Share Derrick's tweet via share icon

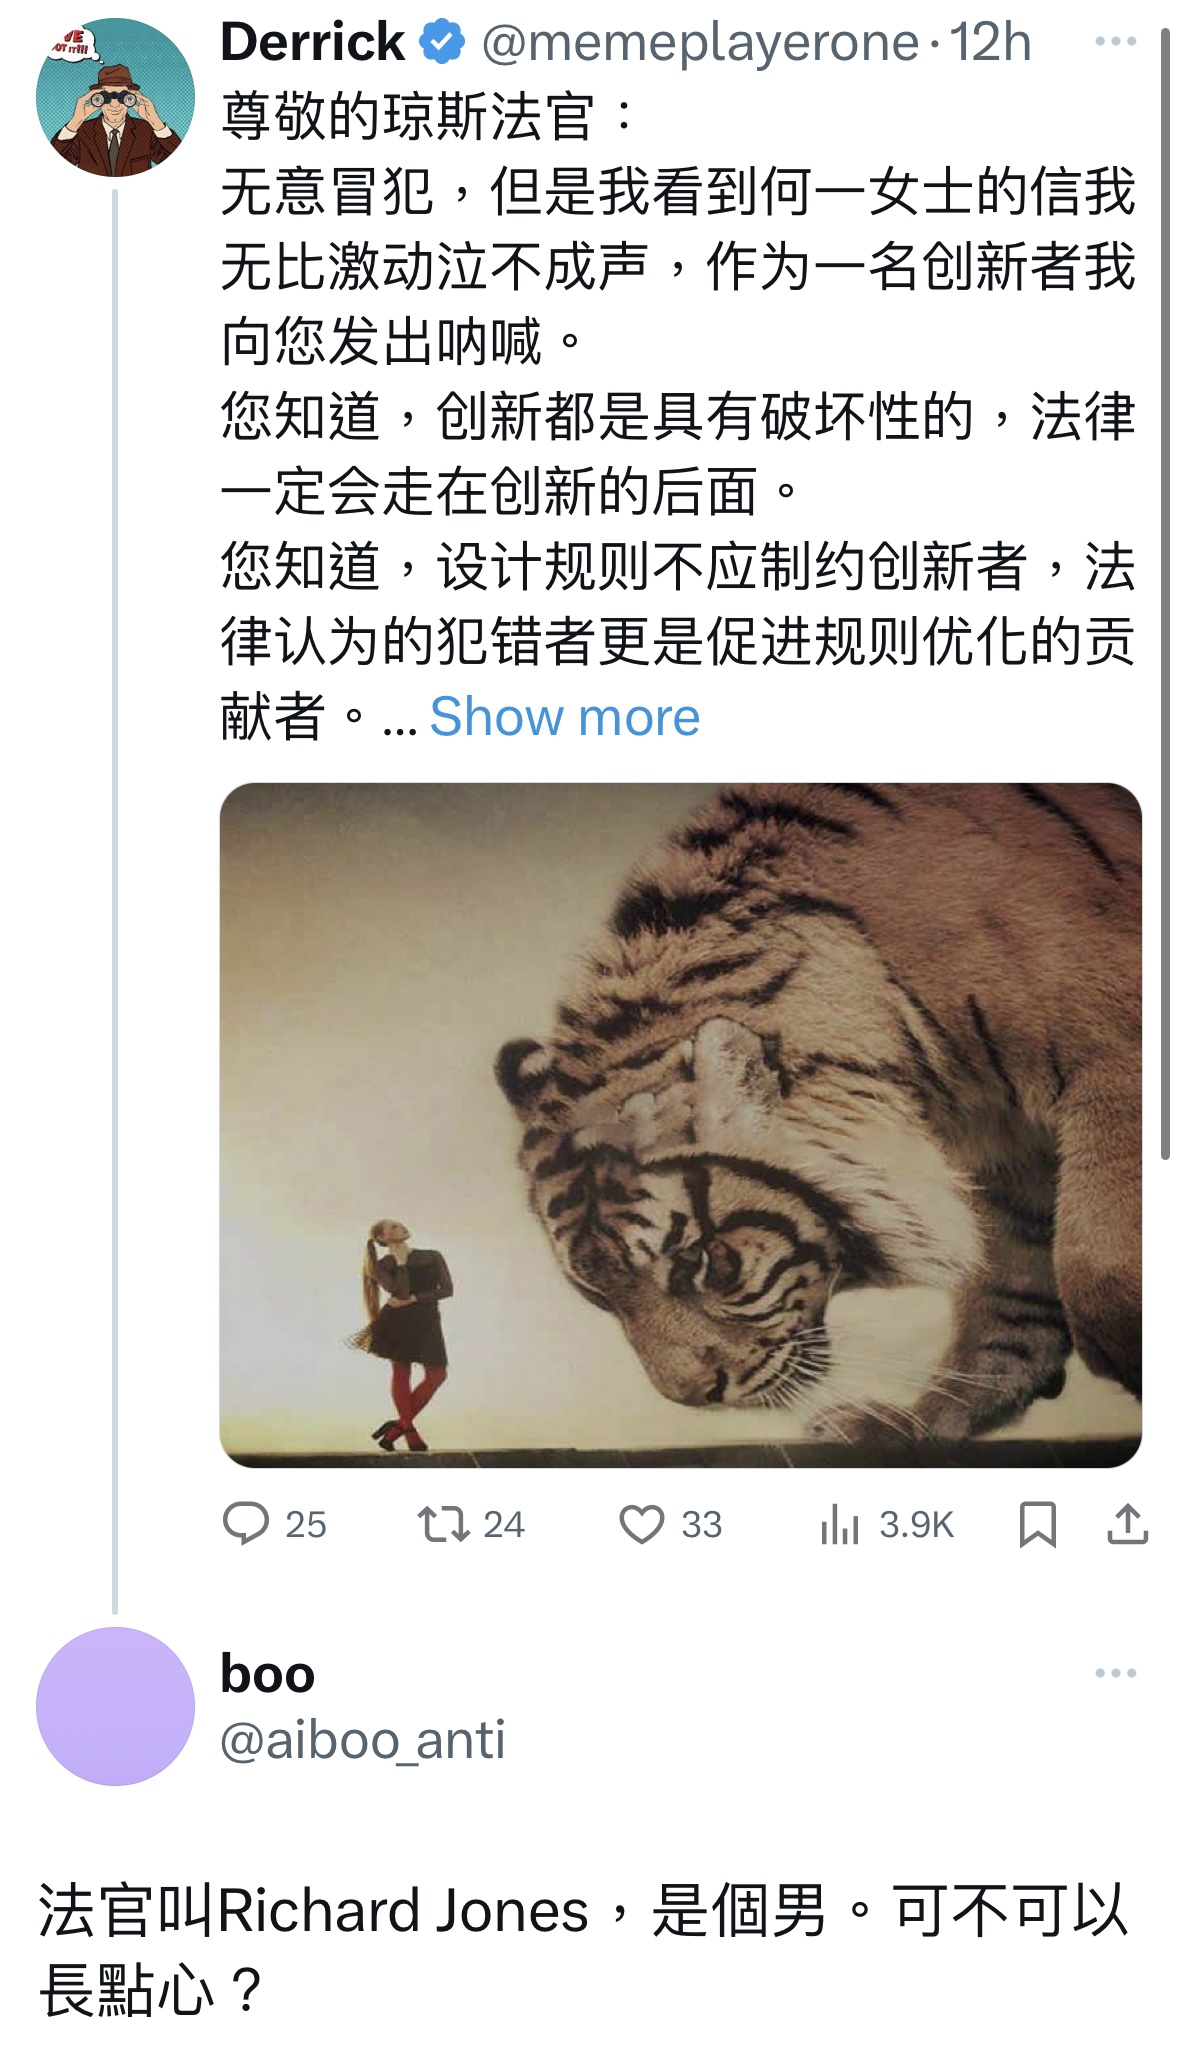(1128, 1525)
